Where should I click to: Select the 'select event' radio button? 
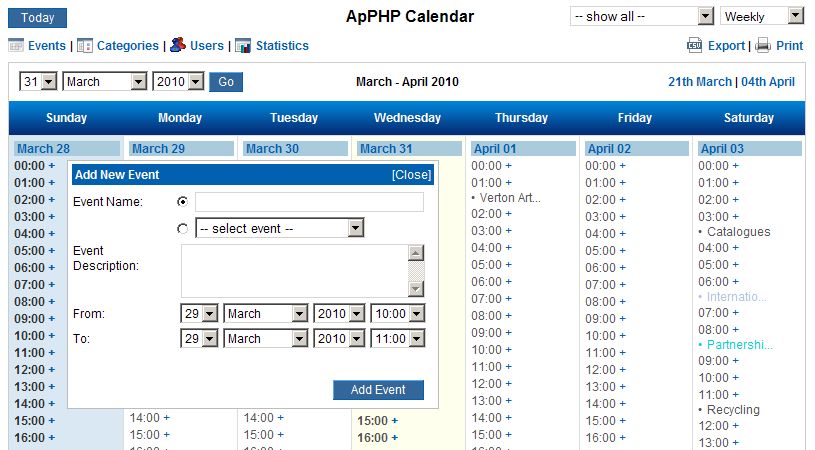tap(182, 229)
